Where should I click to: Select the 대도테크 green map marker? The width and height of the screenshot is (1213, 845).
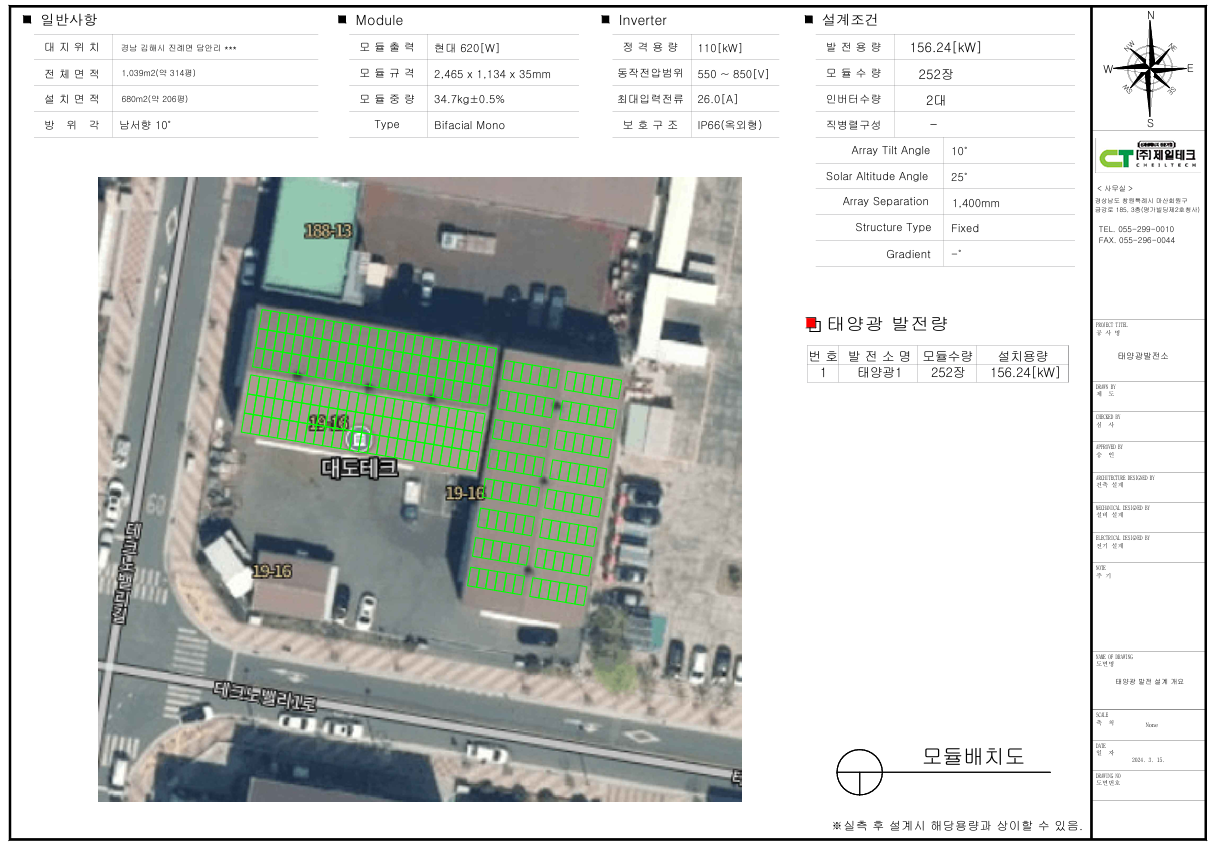(357, 440)
